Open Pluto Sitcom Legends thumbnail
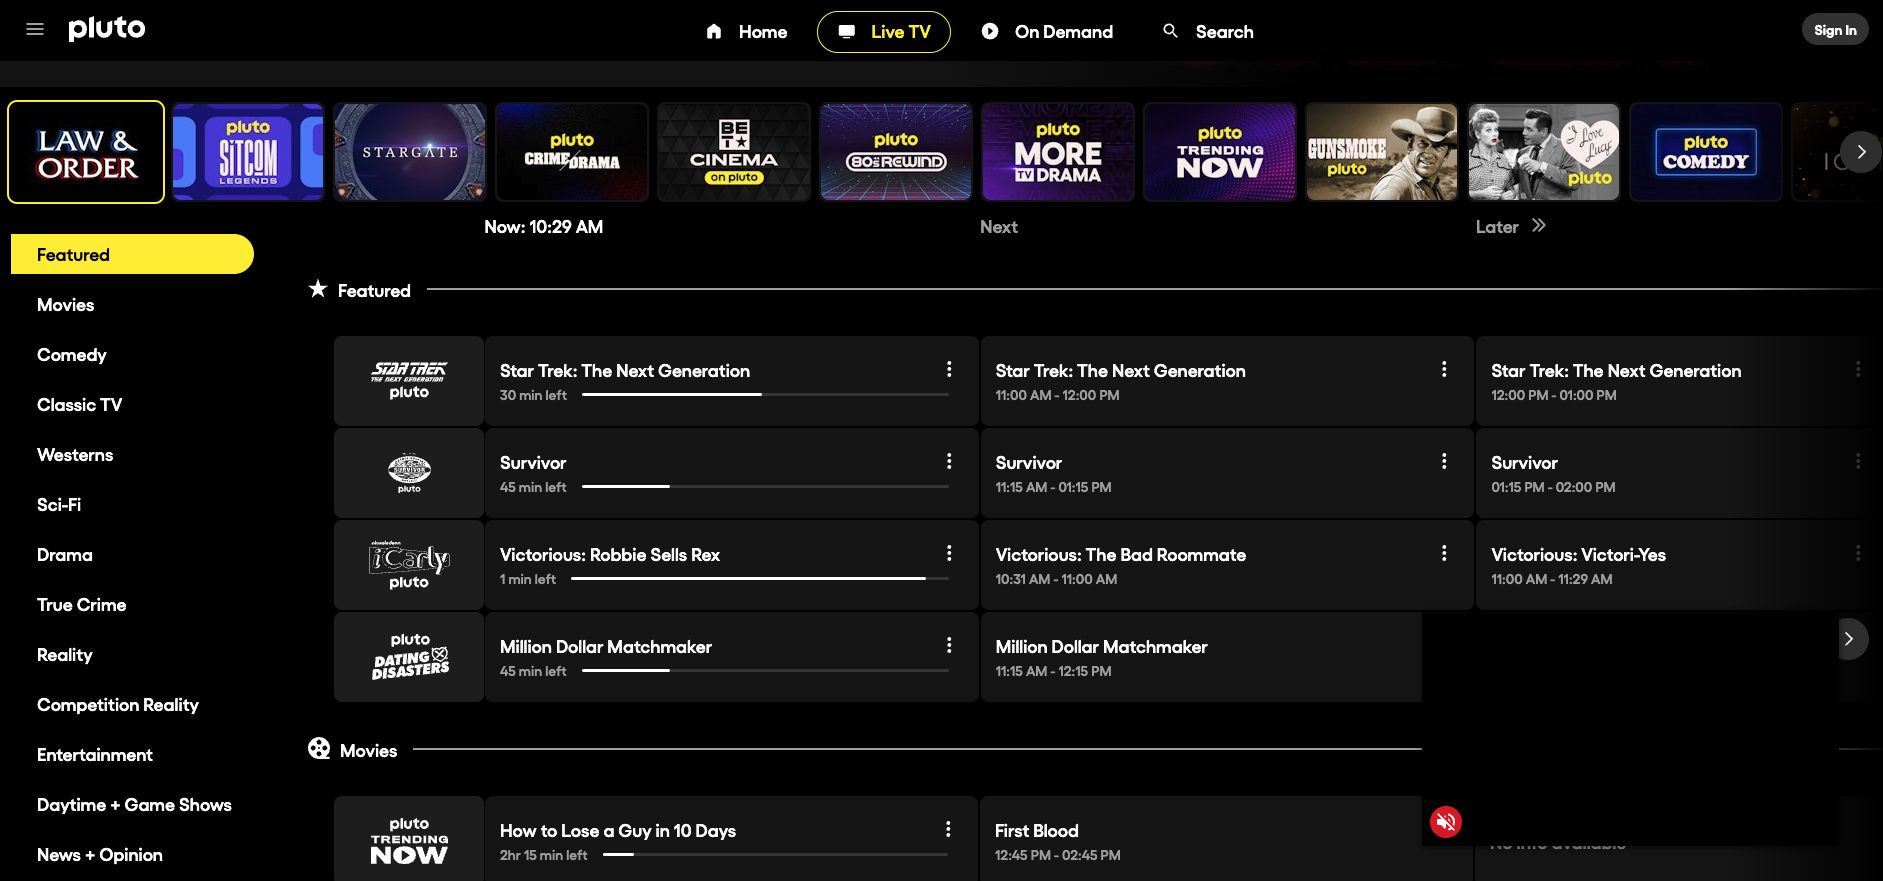The width and height of the screenshot is (1883, 881). coord(248,152)
